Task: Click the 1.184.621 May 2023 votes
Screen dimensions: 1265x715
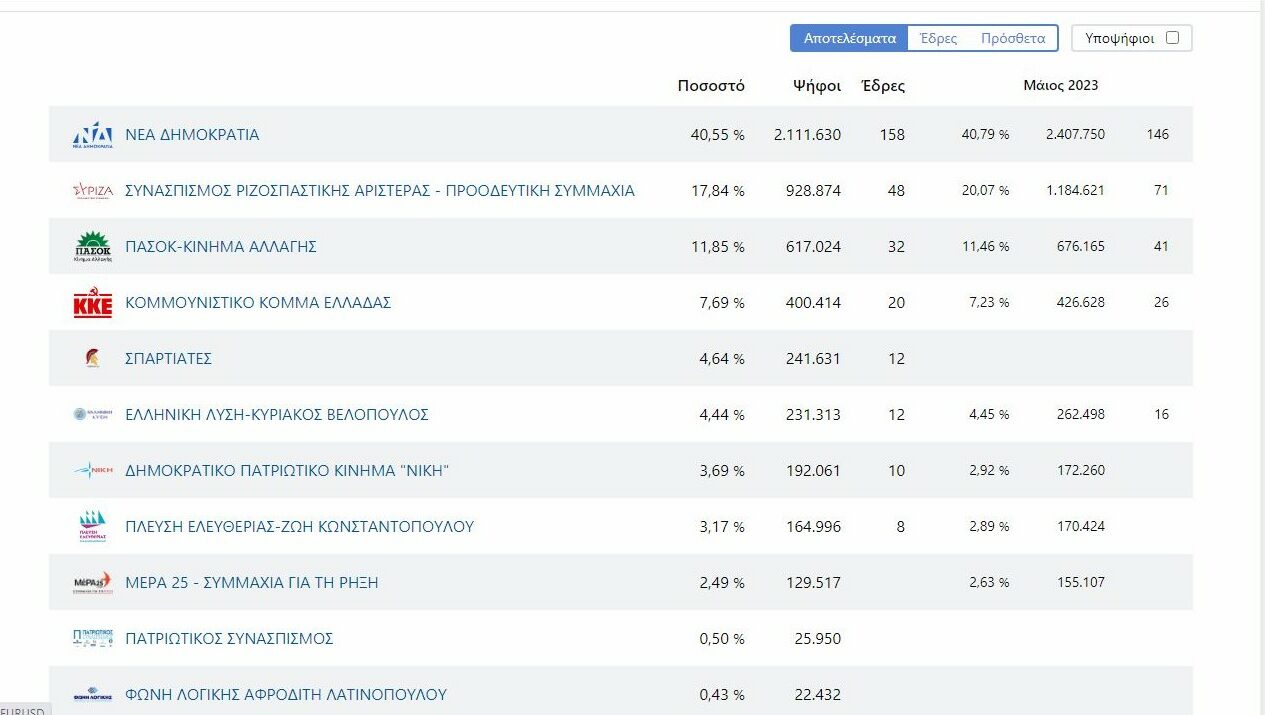Action: coord(1076,190)
